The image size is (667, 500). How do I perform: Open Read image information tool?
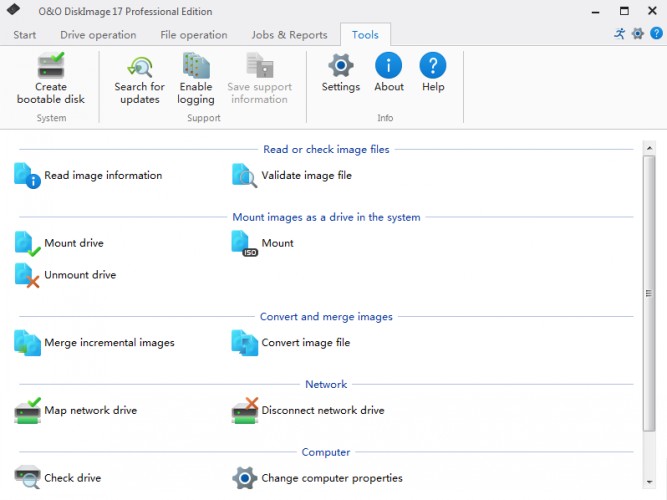102,176
